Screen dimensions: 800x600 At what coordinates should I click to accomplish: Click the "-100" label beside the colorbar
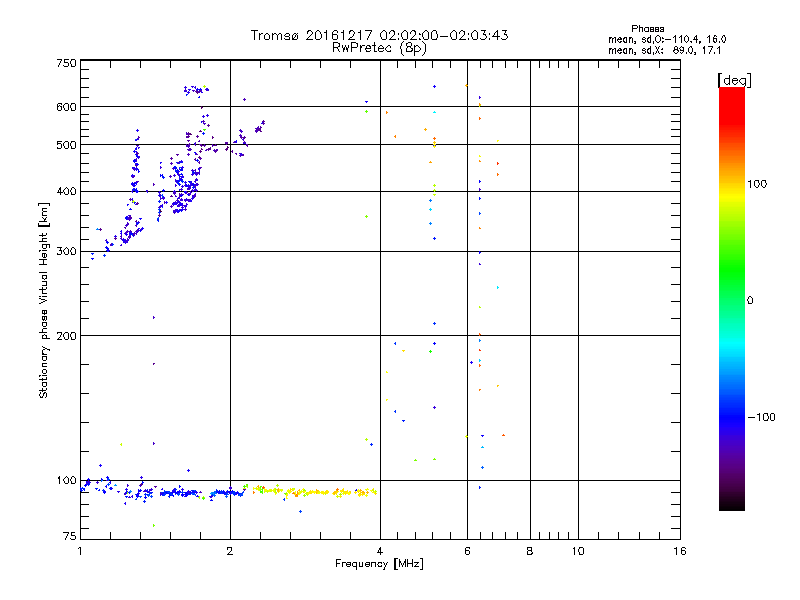(x=762, y=417)
